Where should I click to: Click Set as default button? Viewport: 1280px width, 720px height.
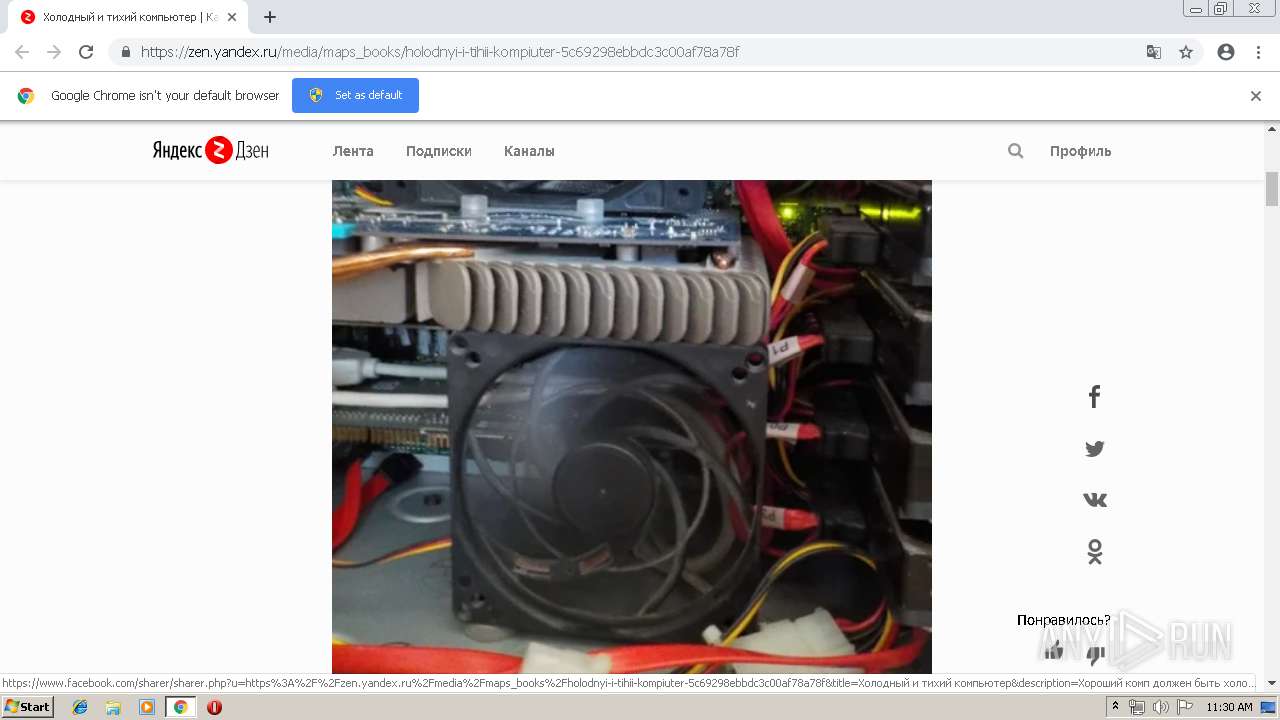(x=355, y=96)
